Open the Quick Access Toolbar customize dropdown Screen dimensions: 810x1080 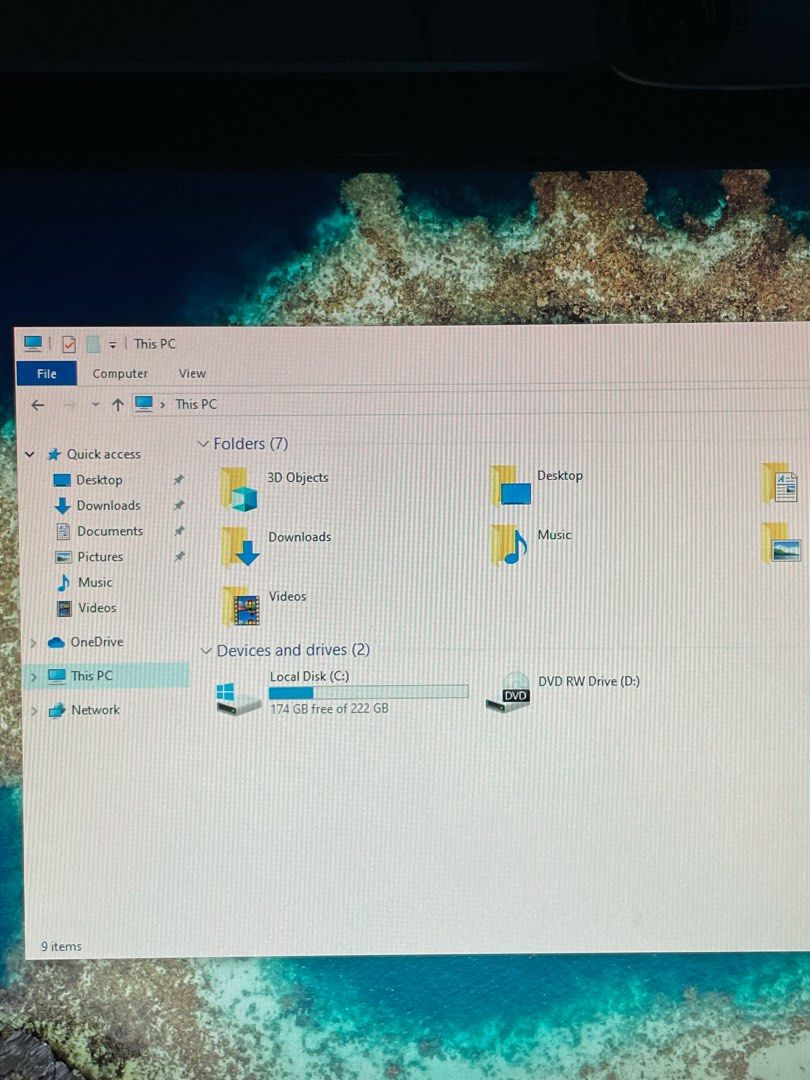114,344
